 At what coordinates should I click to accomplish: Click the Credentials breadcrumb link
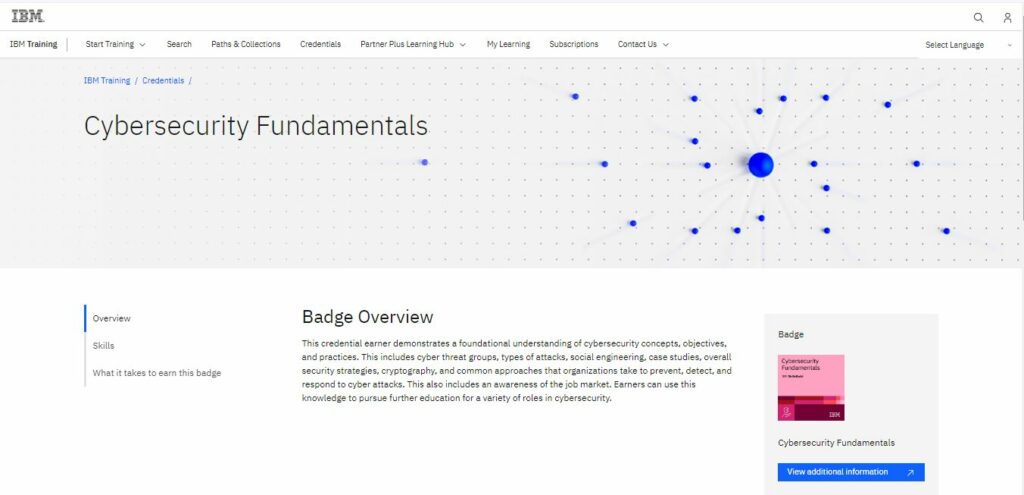point(163,80)
